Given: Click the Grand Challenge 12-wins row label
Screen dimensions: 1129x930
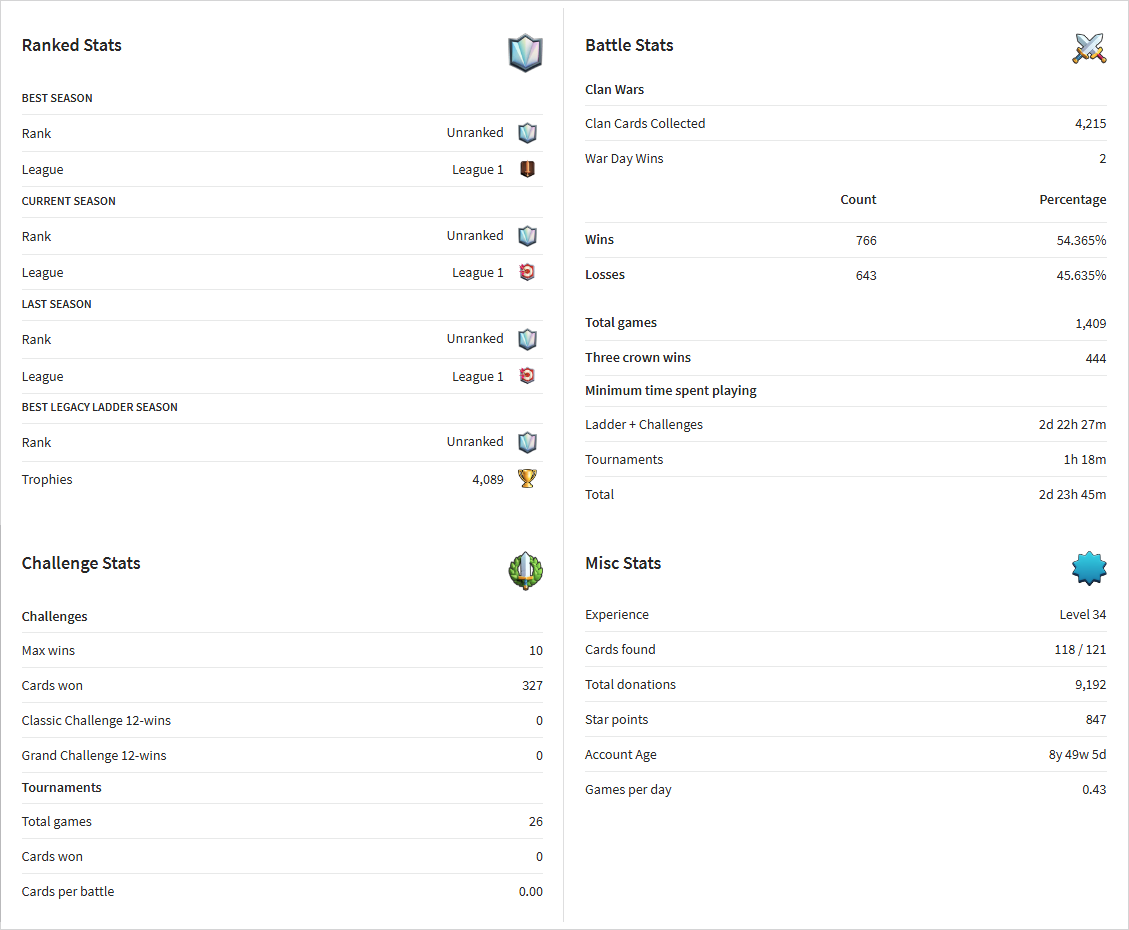Looking at the screenshot, I should 94,755.
